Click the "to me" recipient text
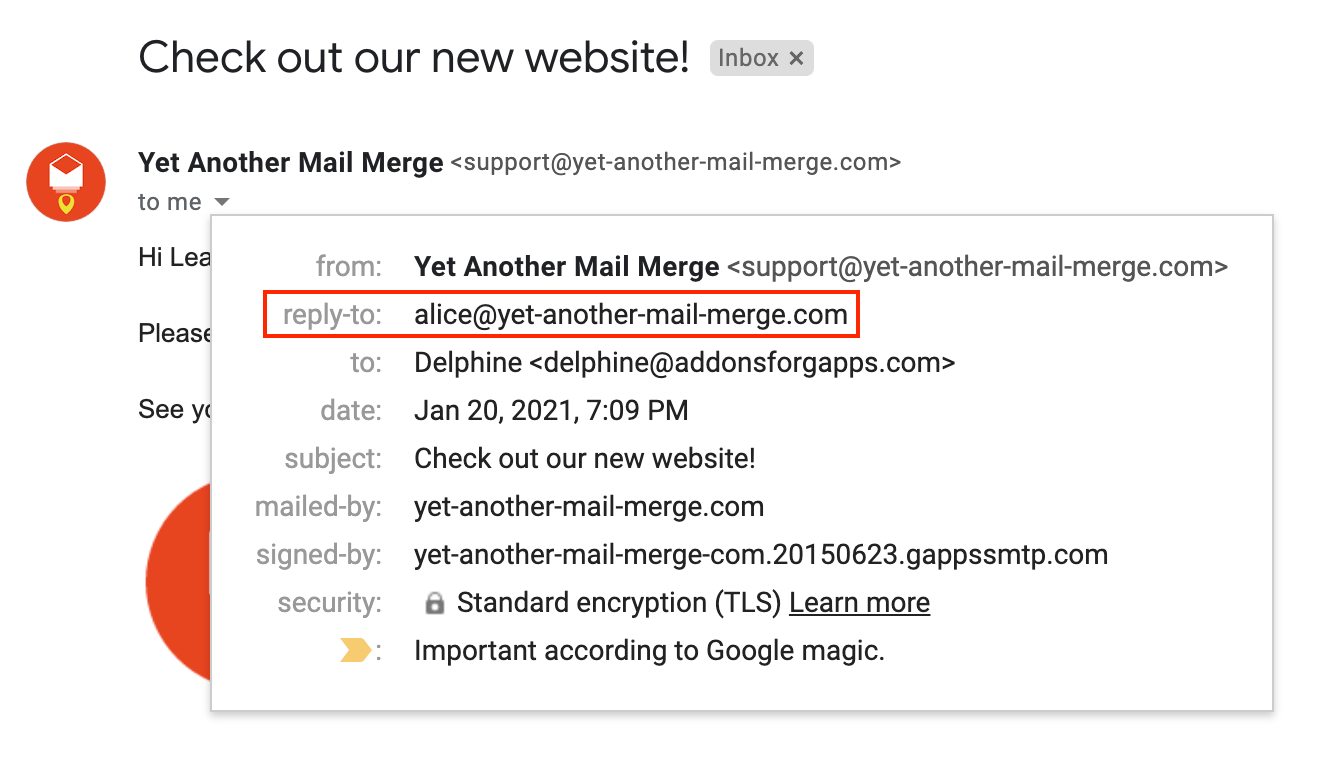Viewport: 1322px width, 762px height. (x=170, y=202)
